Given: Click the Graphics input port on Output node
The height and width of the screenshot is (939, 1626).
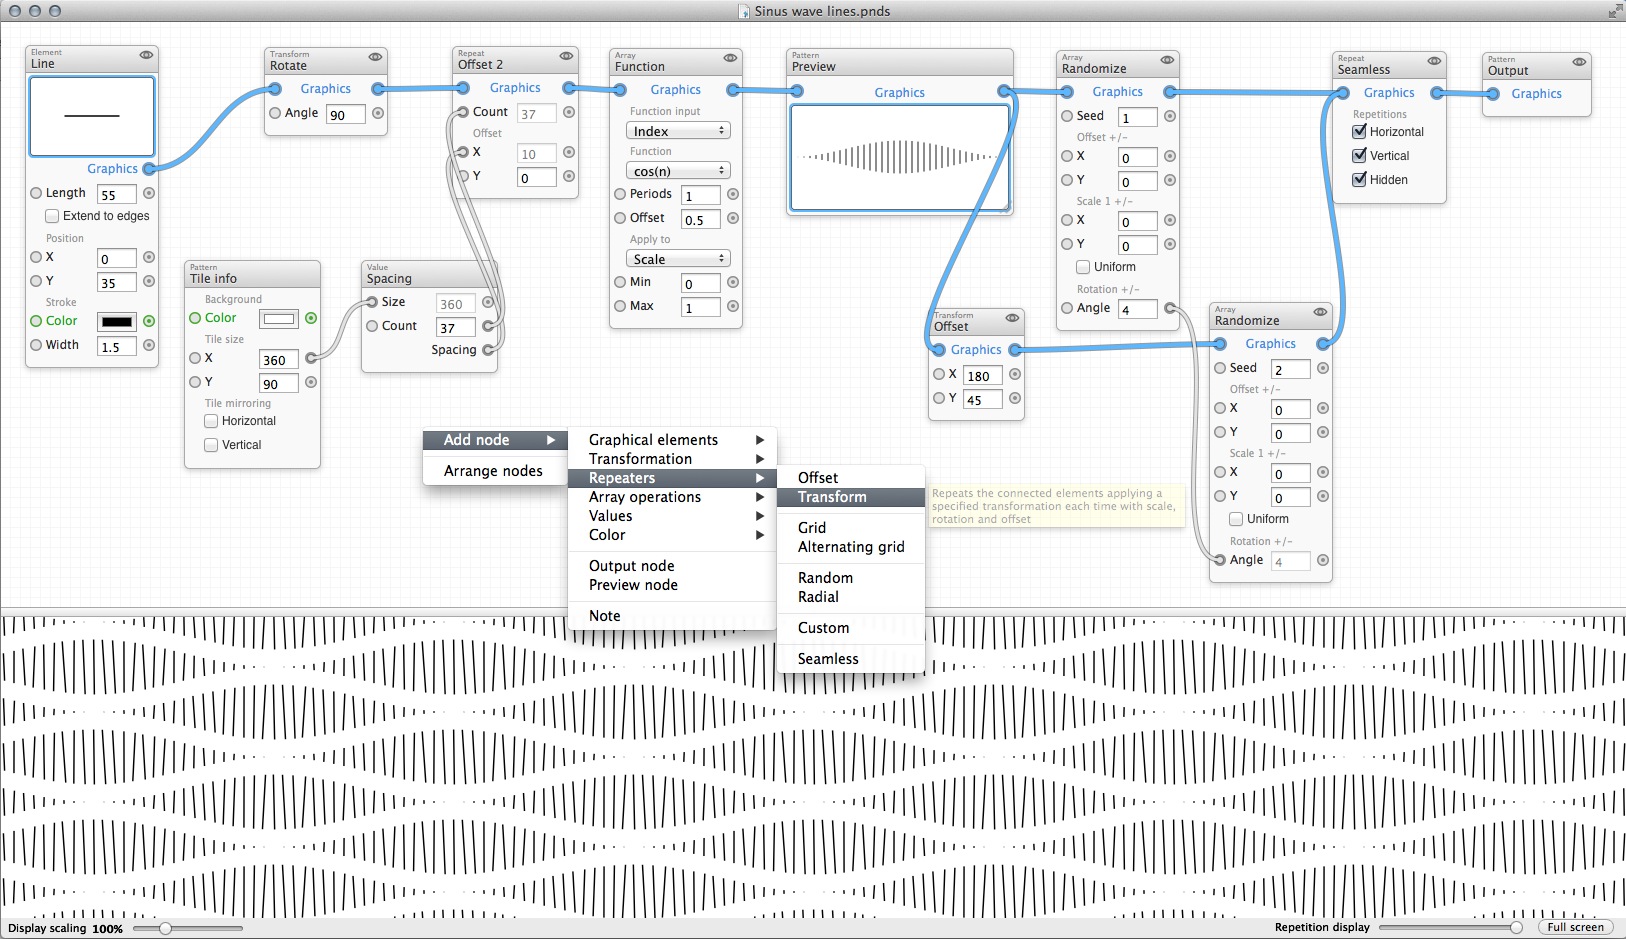Looking at the screenshot, I should pos(1493,94).
